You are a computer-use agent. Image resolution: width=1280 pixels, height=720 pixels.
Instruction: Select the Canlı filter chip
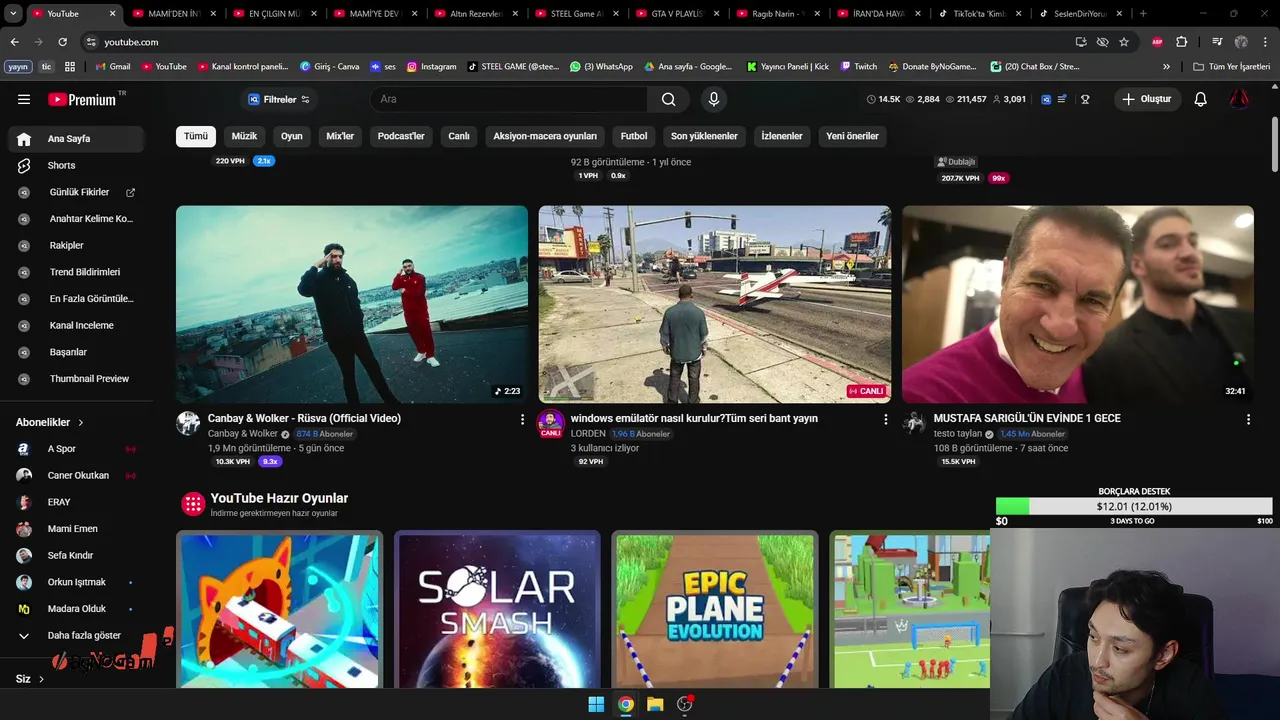coord(459,136)
